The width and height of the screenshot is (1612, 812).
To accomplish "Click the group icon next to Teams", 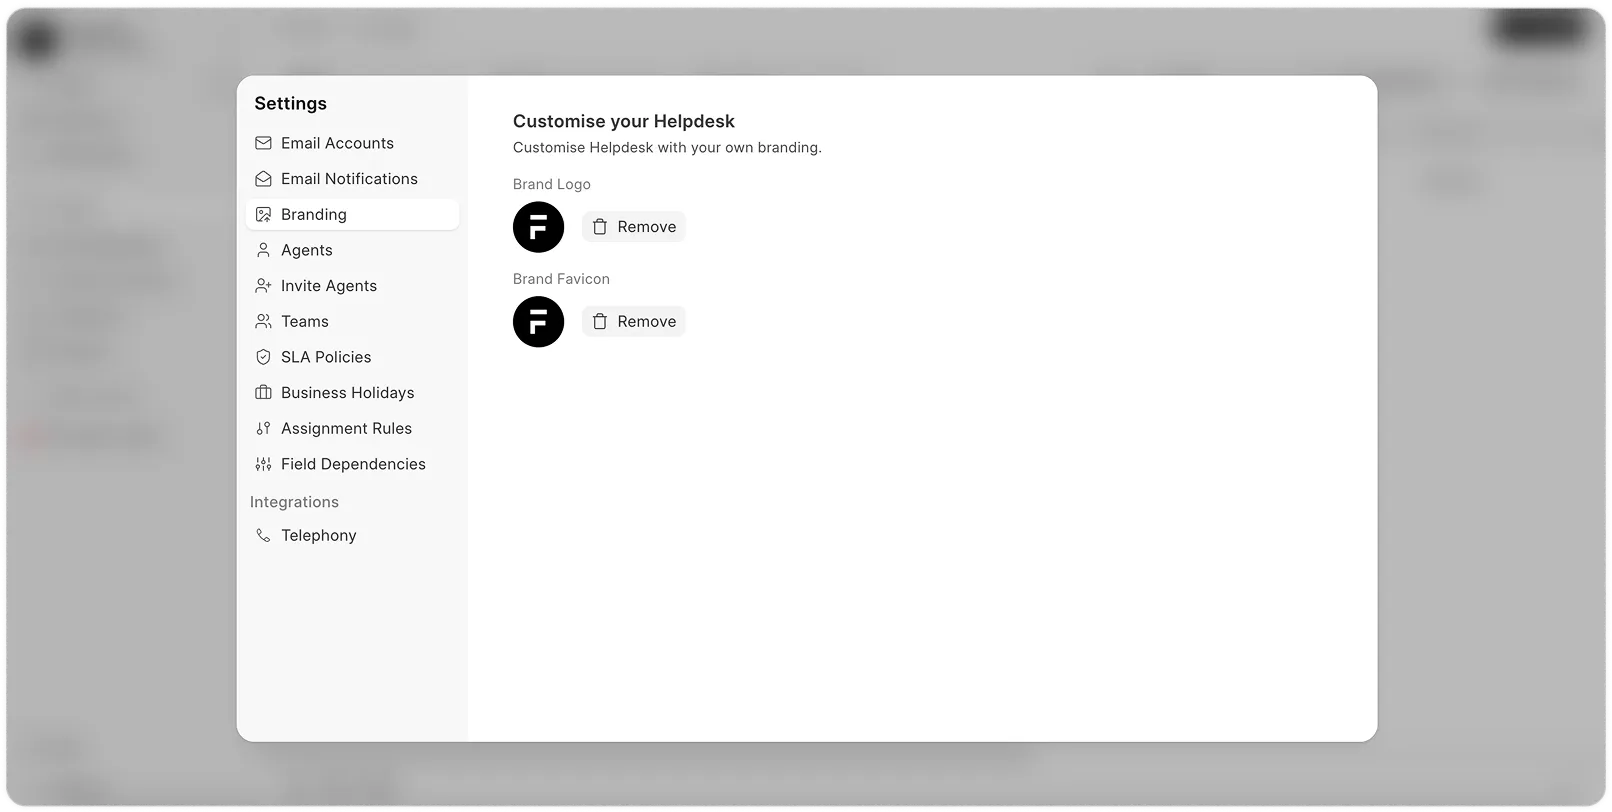I will click(x=263, y=322).
